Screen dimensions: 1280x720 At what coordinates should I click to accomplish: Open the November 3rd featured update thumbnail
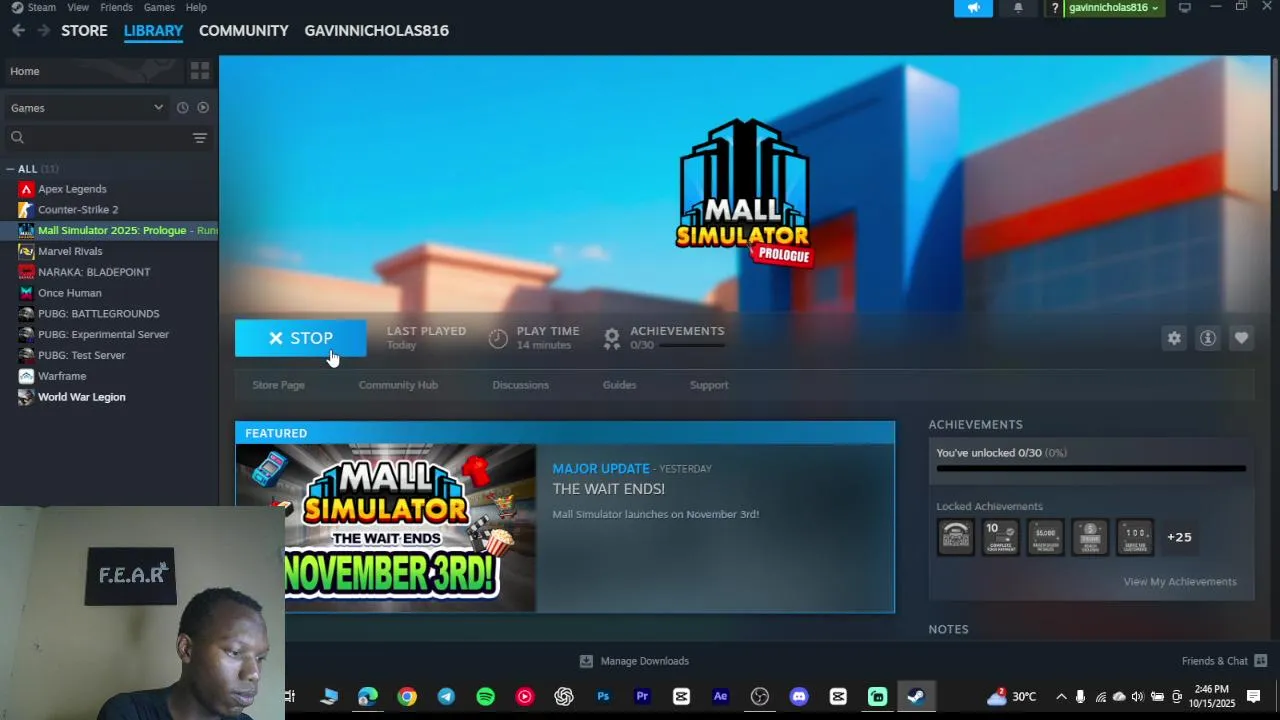(x=386, y=528)
